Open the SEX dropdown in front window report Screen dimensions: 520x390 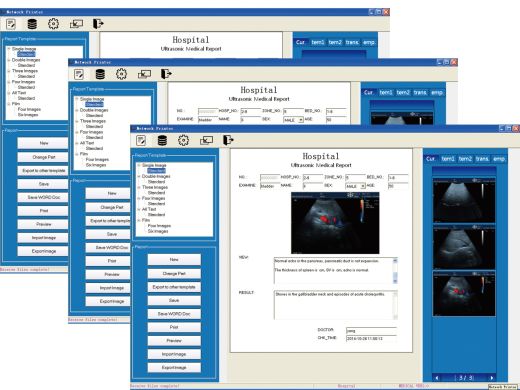(363, 186)
